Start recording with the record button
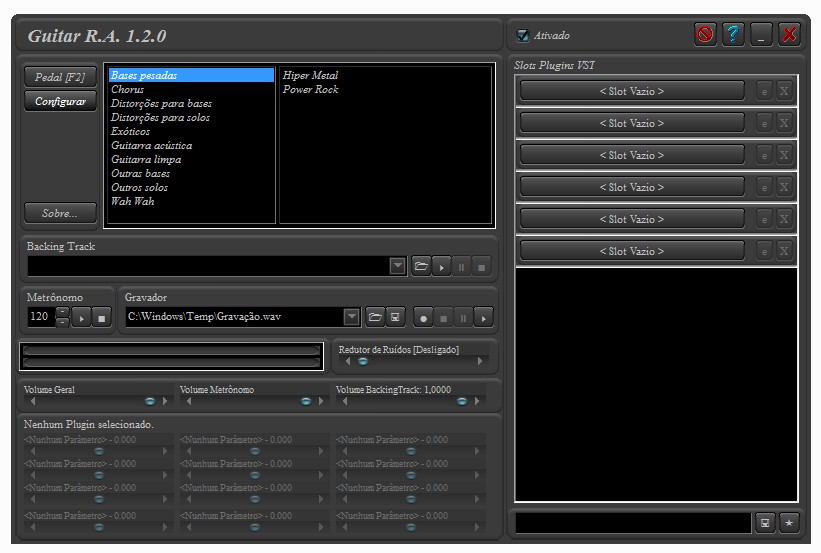The height and width of the screenshot is (553, 821). click(423, 317)
